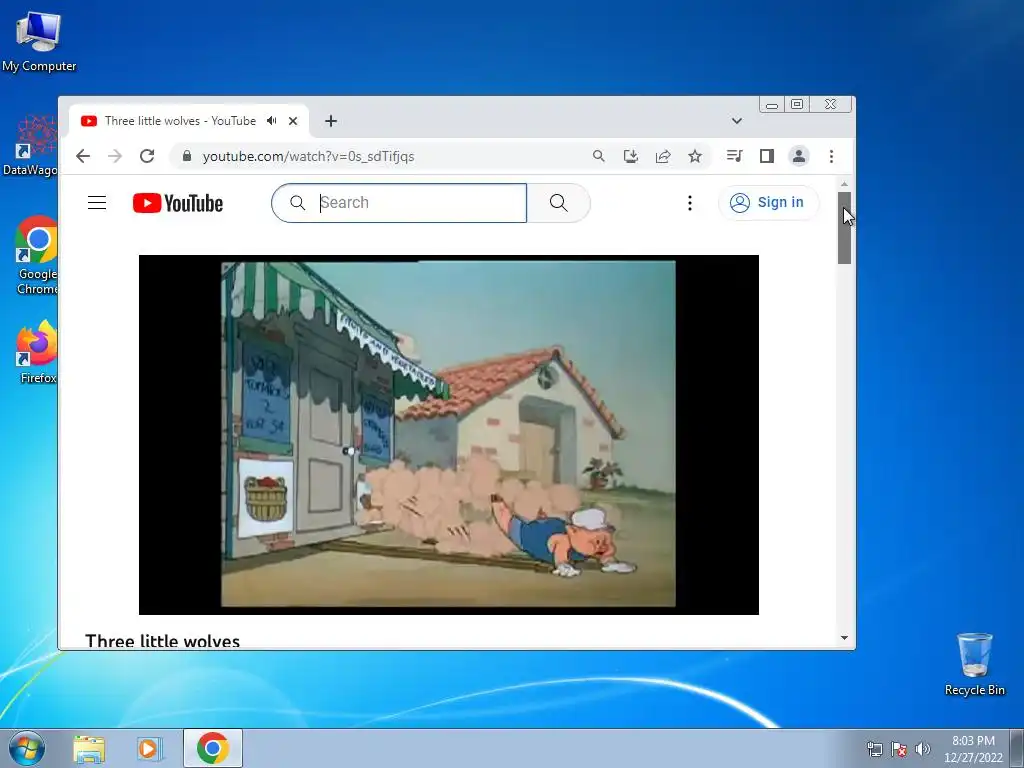Click the video title Three little wolves
This screenshot has height=768, width=1024.
[x=163, y=641]
